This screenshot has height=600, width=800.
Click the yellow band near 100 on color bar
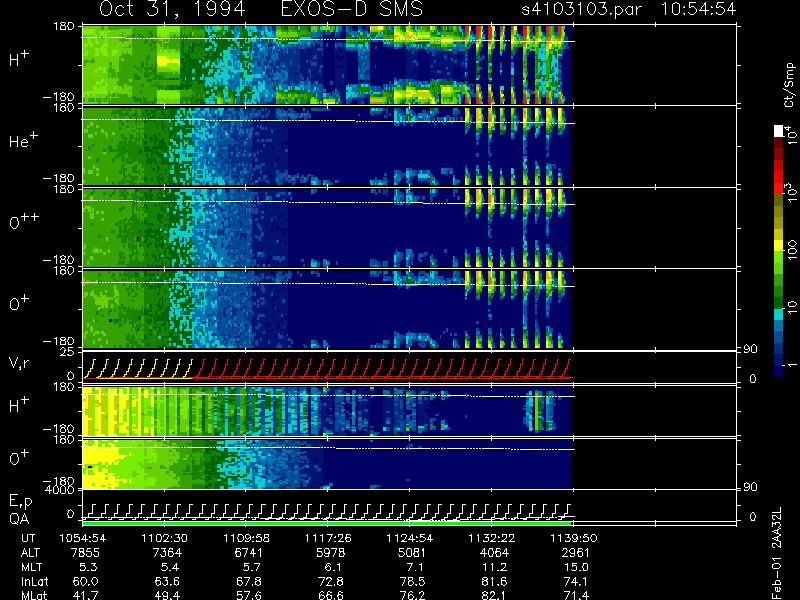[779, 246]
